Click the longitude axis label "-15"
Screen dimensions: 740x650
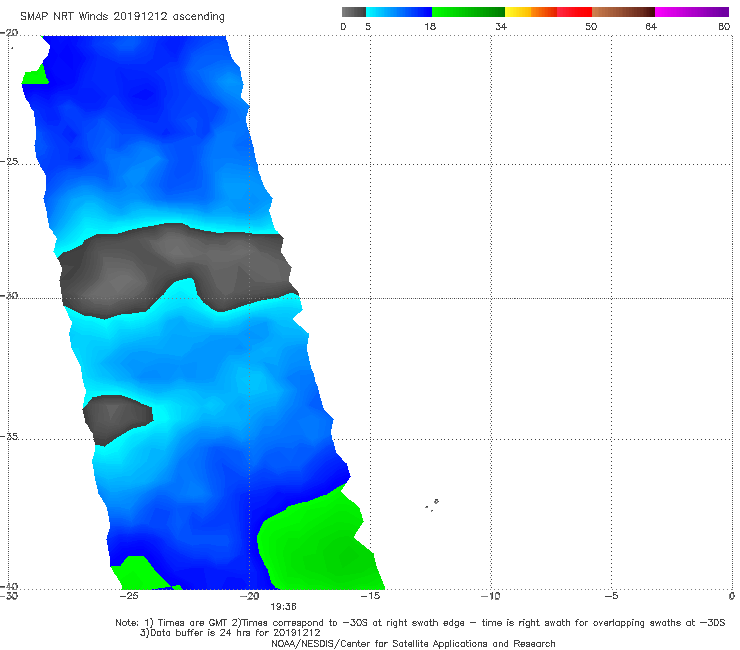370,596
